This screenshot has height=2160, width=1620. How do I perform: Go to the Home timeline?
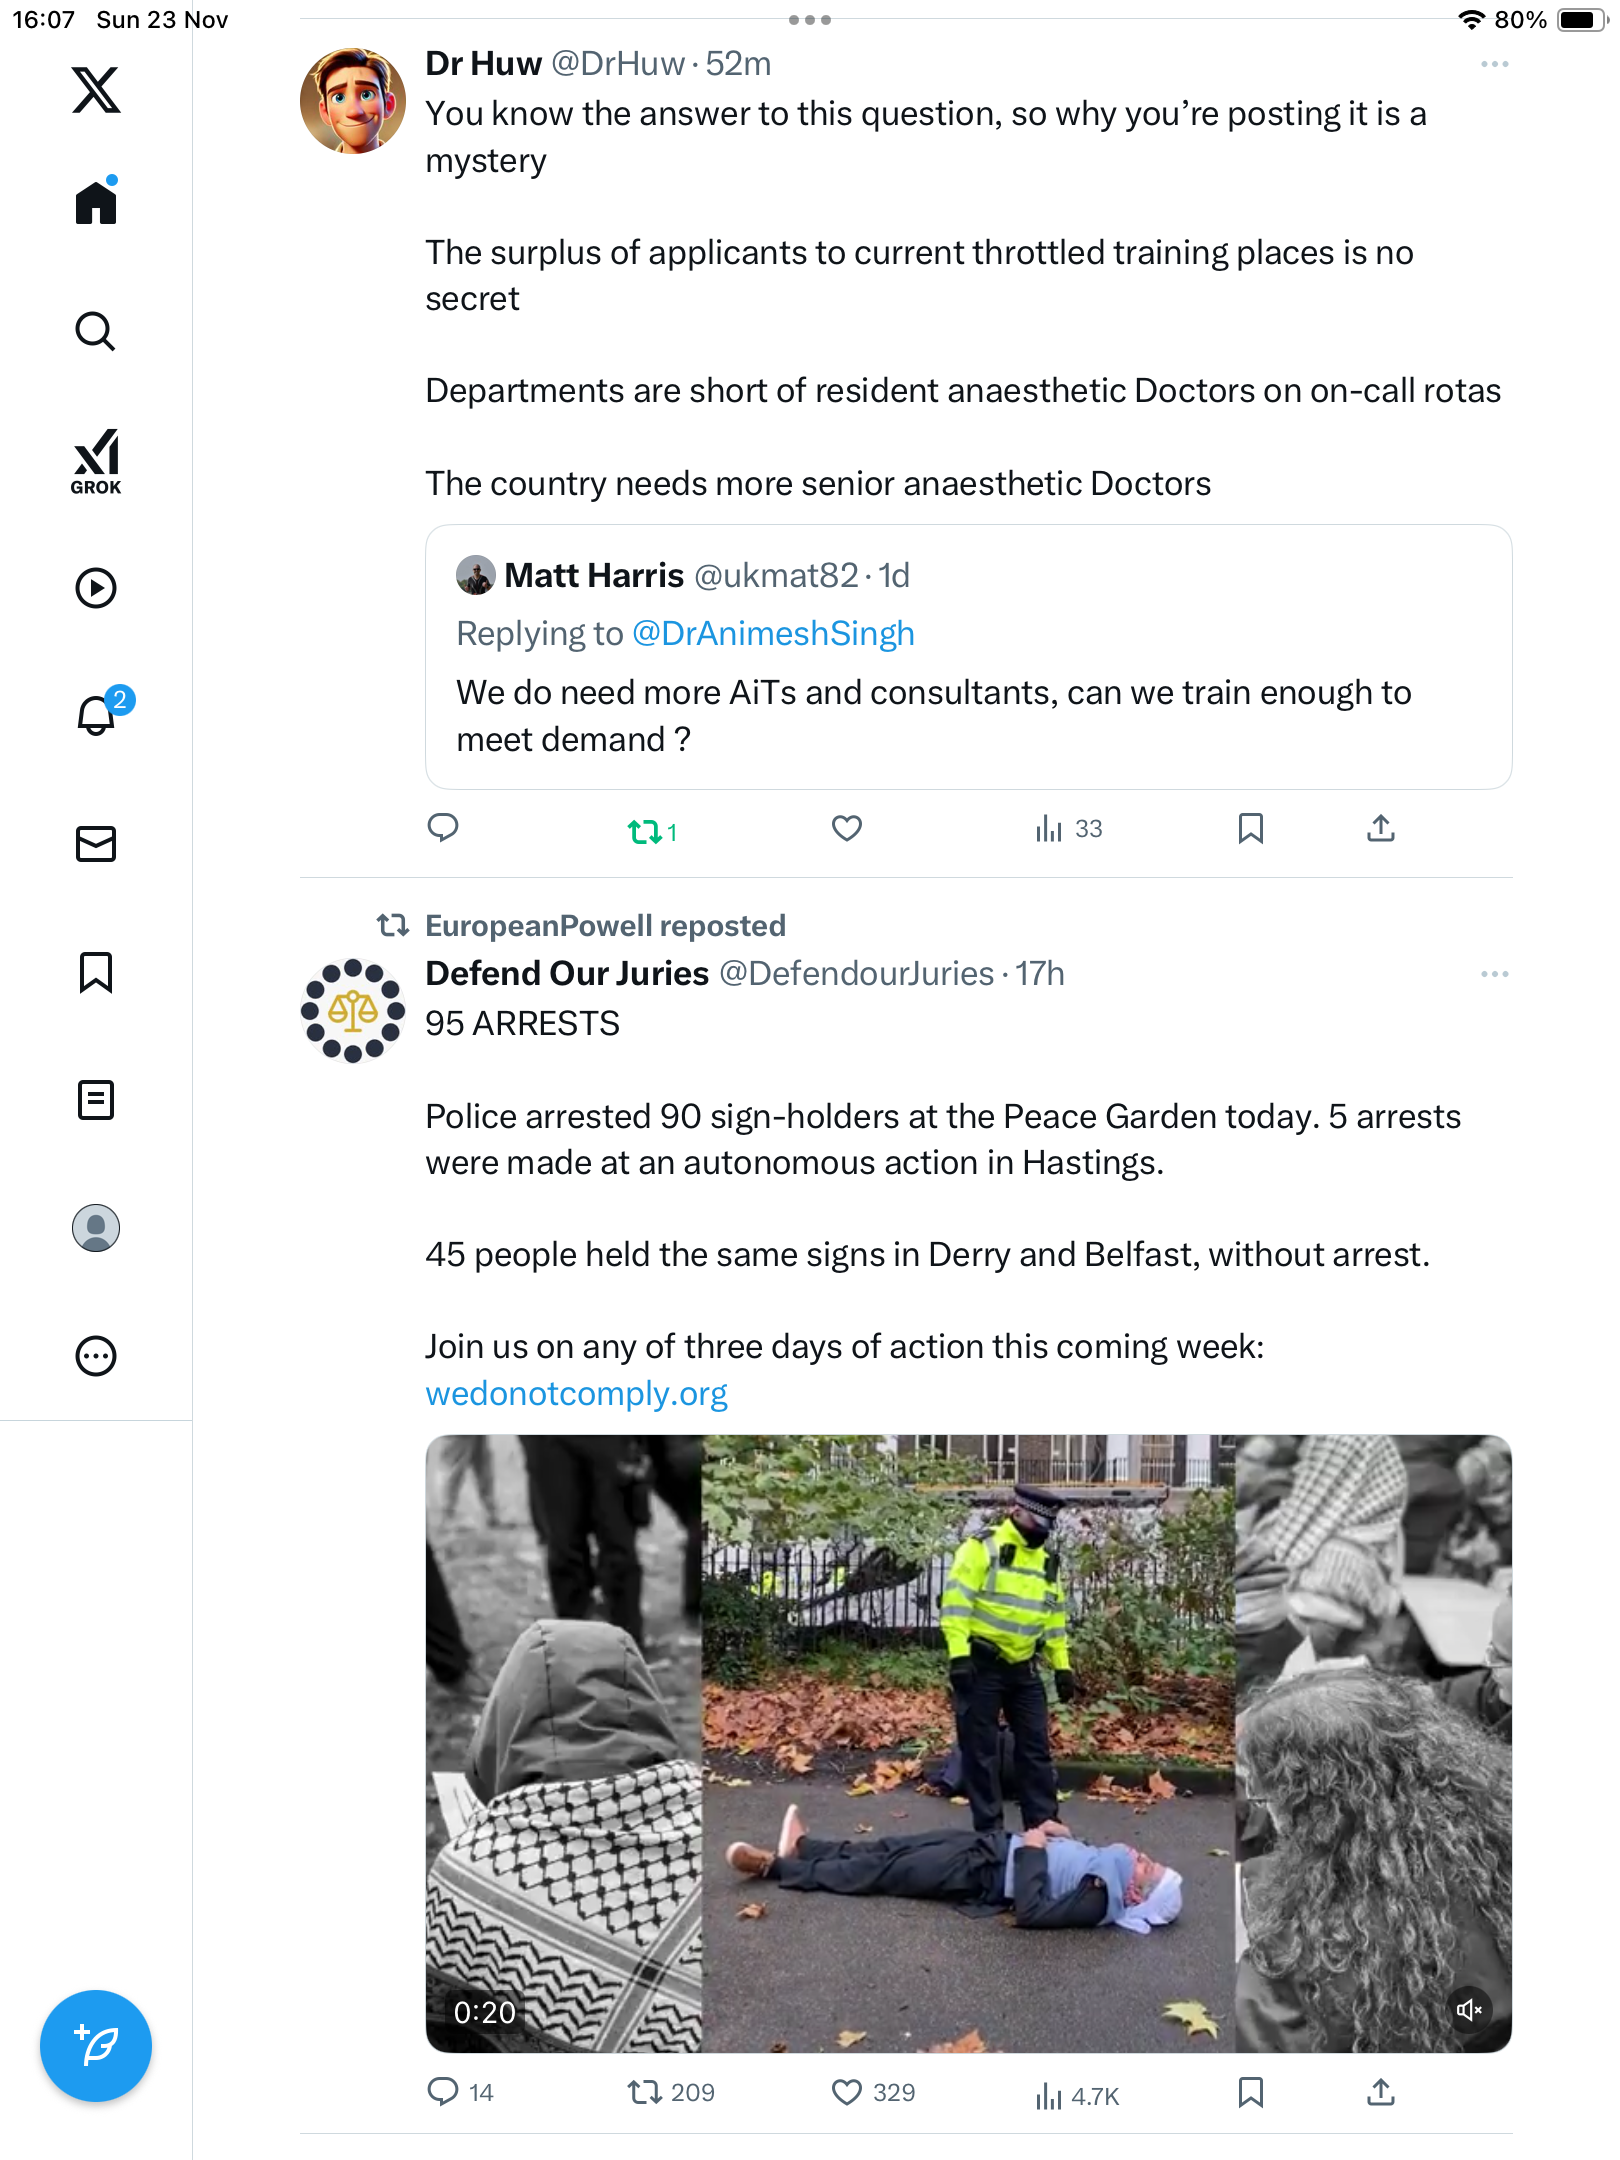click(96, 203)
